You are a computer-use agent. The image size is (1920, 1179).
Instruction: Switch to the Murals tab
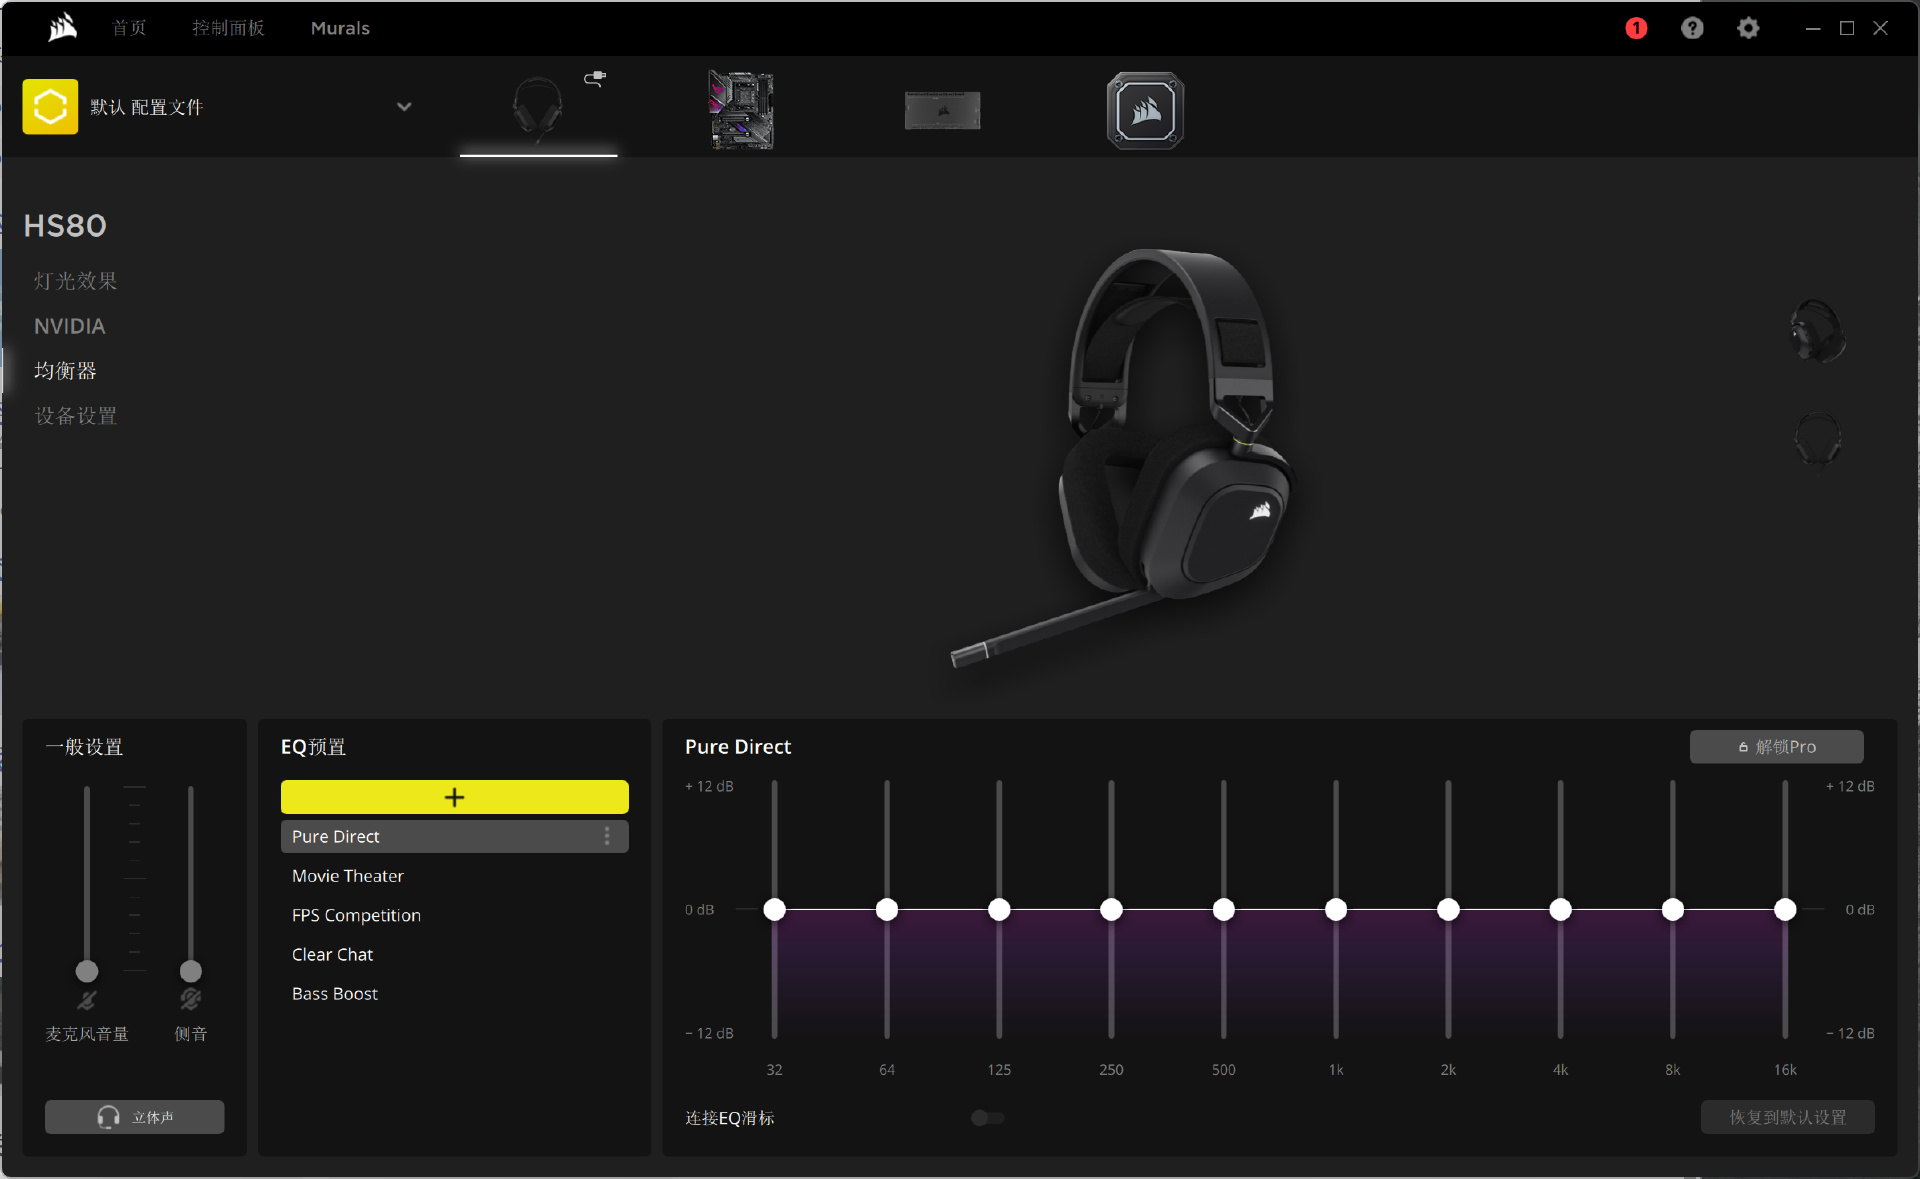pyautogui.click(x=340, y=28)
